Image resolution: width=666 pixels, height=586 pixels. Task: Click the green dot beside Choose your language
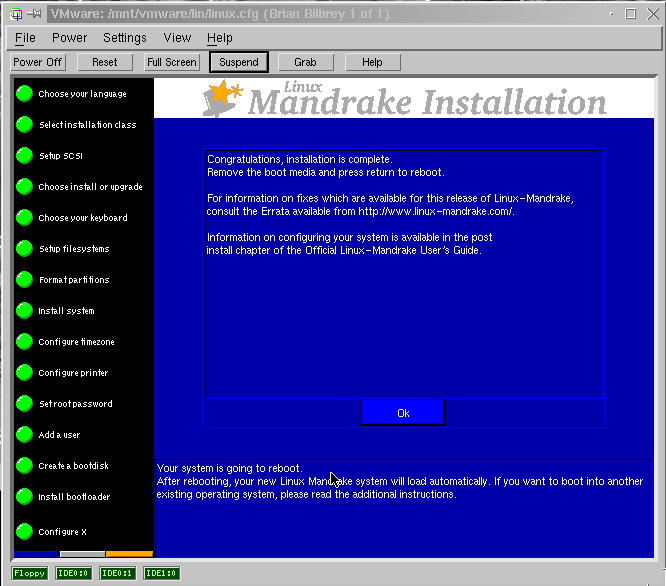(24, 94)
